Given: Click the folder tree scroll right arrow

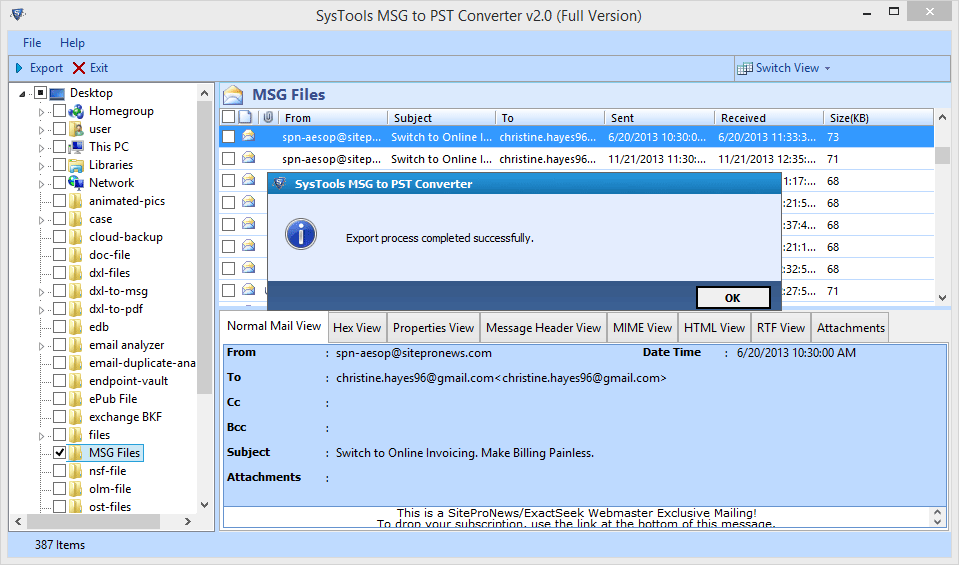Looking at the screenshot, I should [188, 522].
